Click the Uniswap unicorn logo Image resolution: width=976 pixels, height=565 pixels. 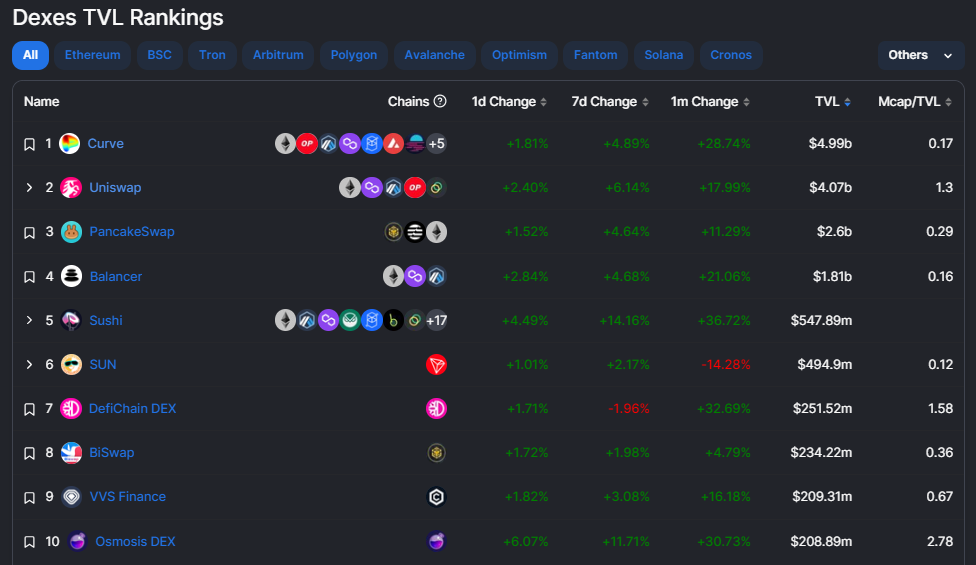71,187
